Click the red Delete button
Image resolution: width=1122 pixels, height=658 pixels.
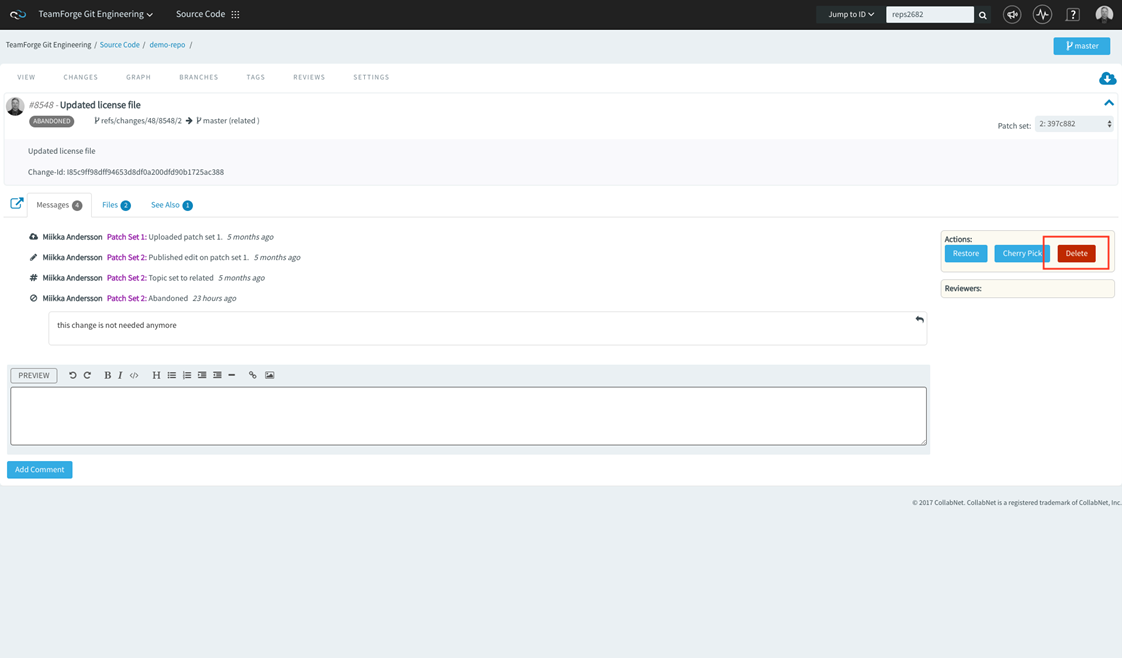1076,254
